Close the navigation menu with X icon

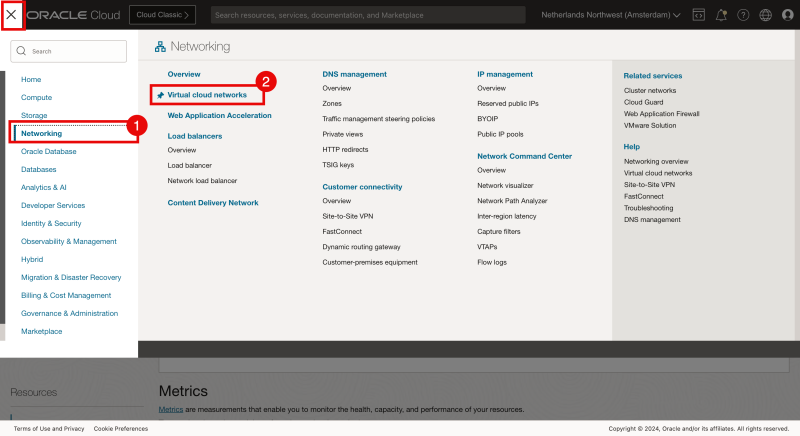[x=12, y=15]
